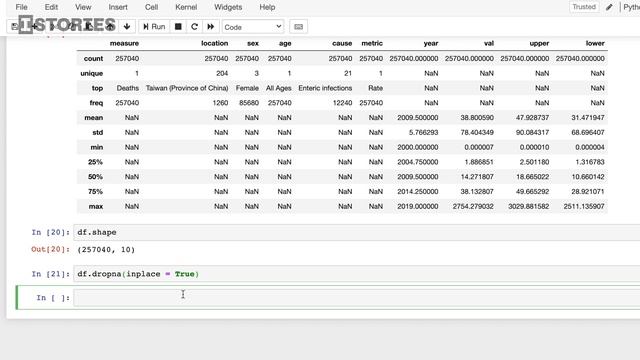Select the In [20]: prompt label

pyautogui.click(x=51, y=232)
